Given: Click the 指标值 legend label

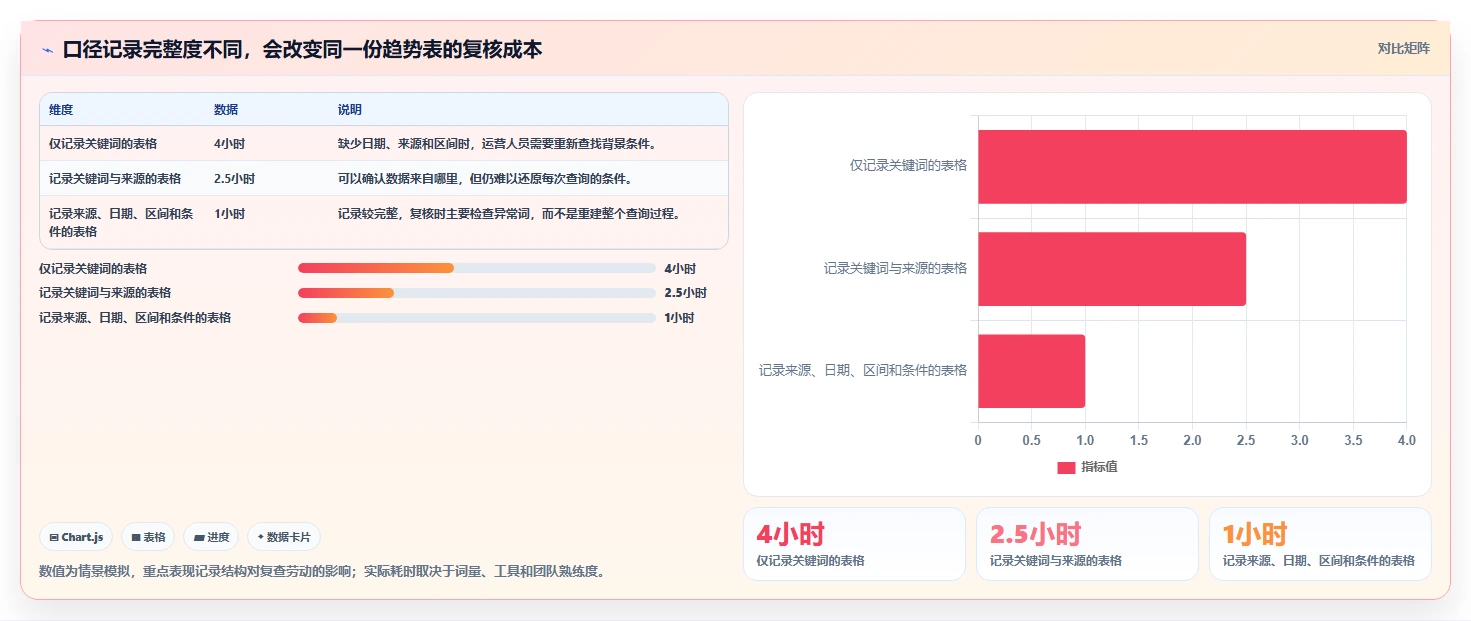Looking at the screenshot, I should pyautogui.click(x=1099, y=468).
